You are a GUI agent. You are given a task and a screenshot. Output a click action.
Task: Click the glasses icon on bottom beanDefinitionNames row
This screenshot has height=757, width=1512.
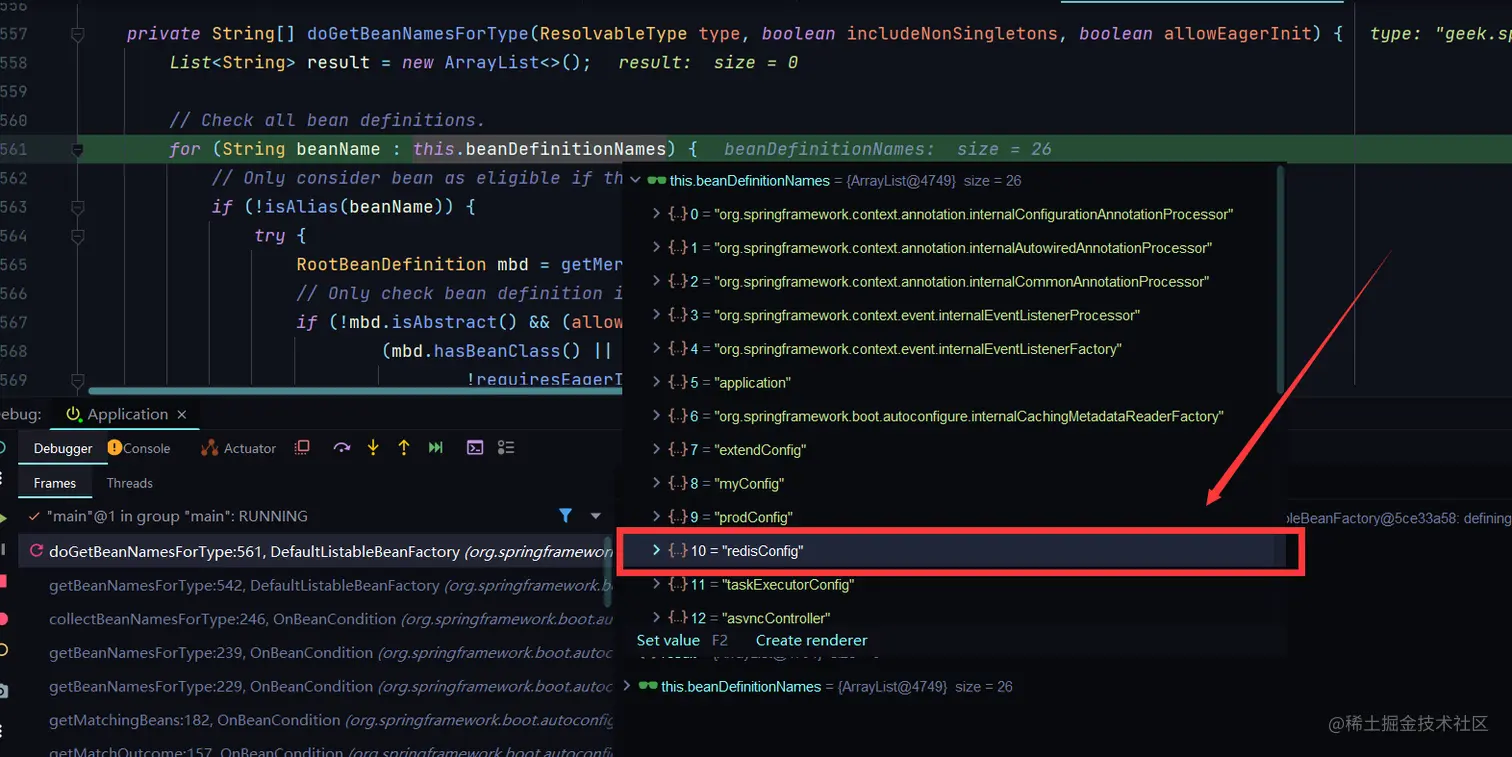(x=648, y=687)
